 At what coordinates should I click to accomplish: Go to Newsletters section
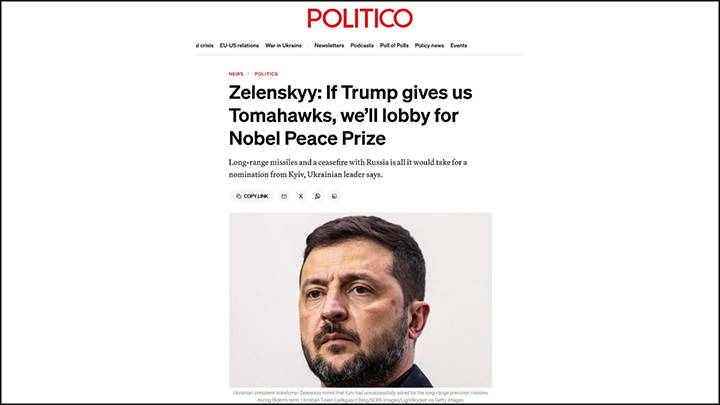pyautogui.click(x=329, y=45)
